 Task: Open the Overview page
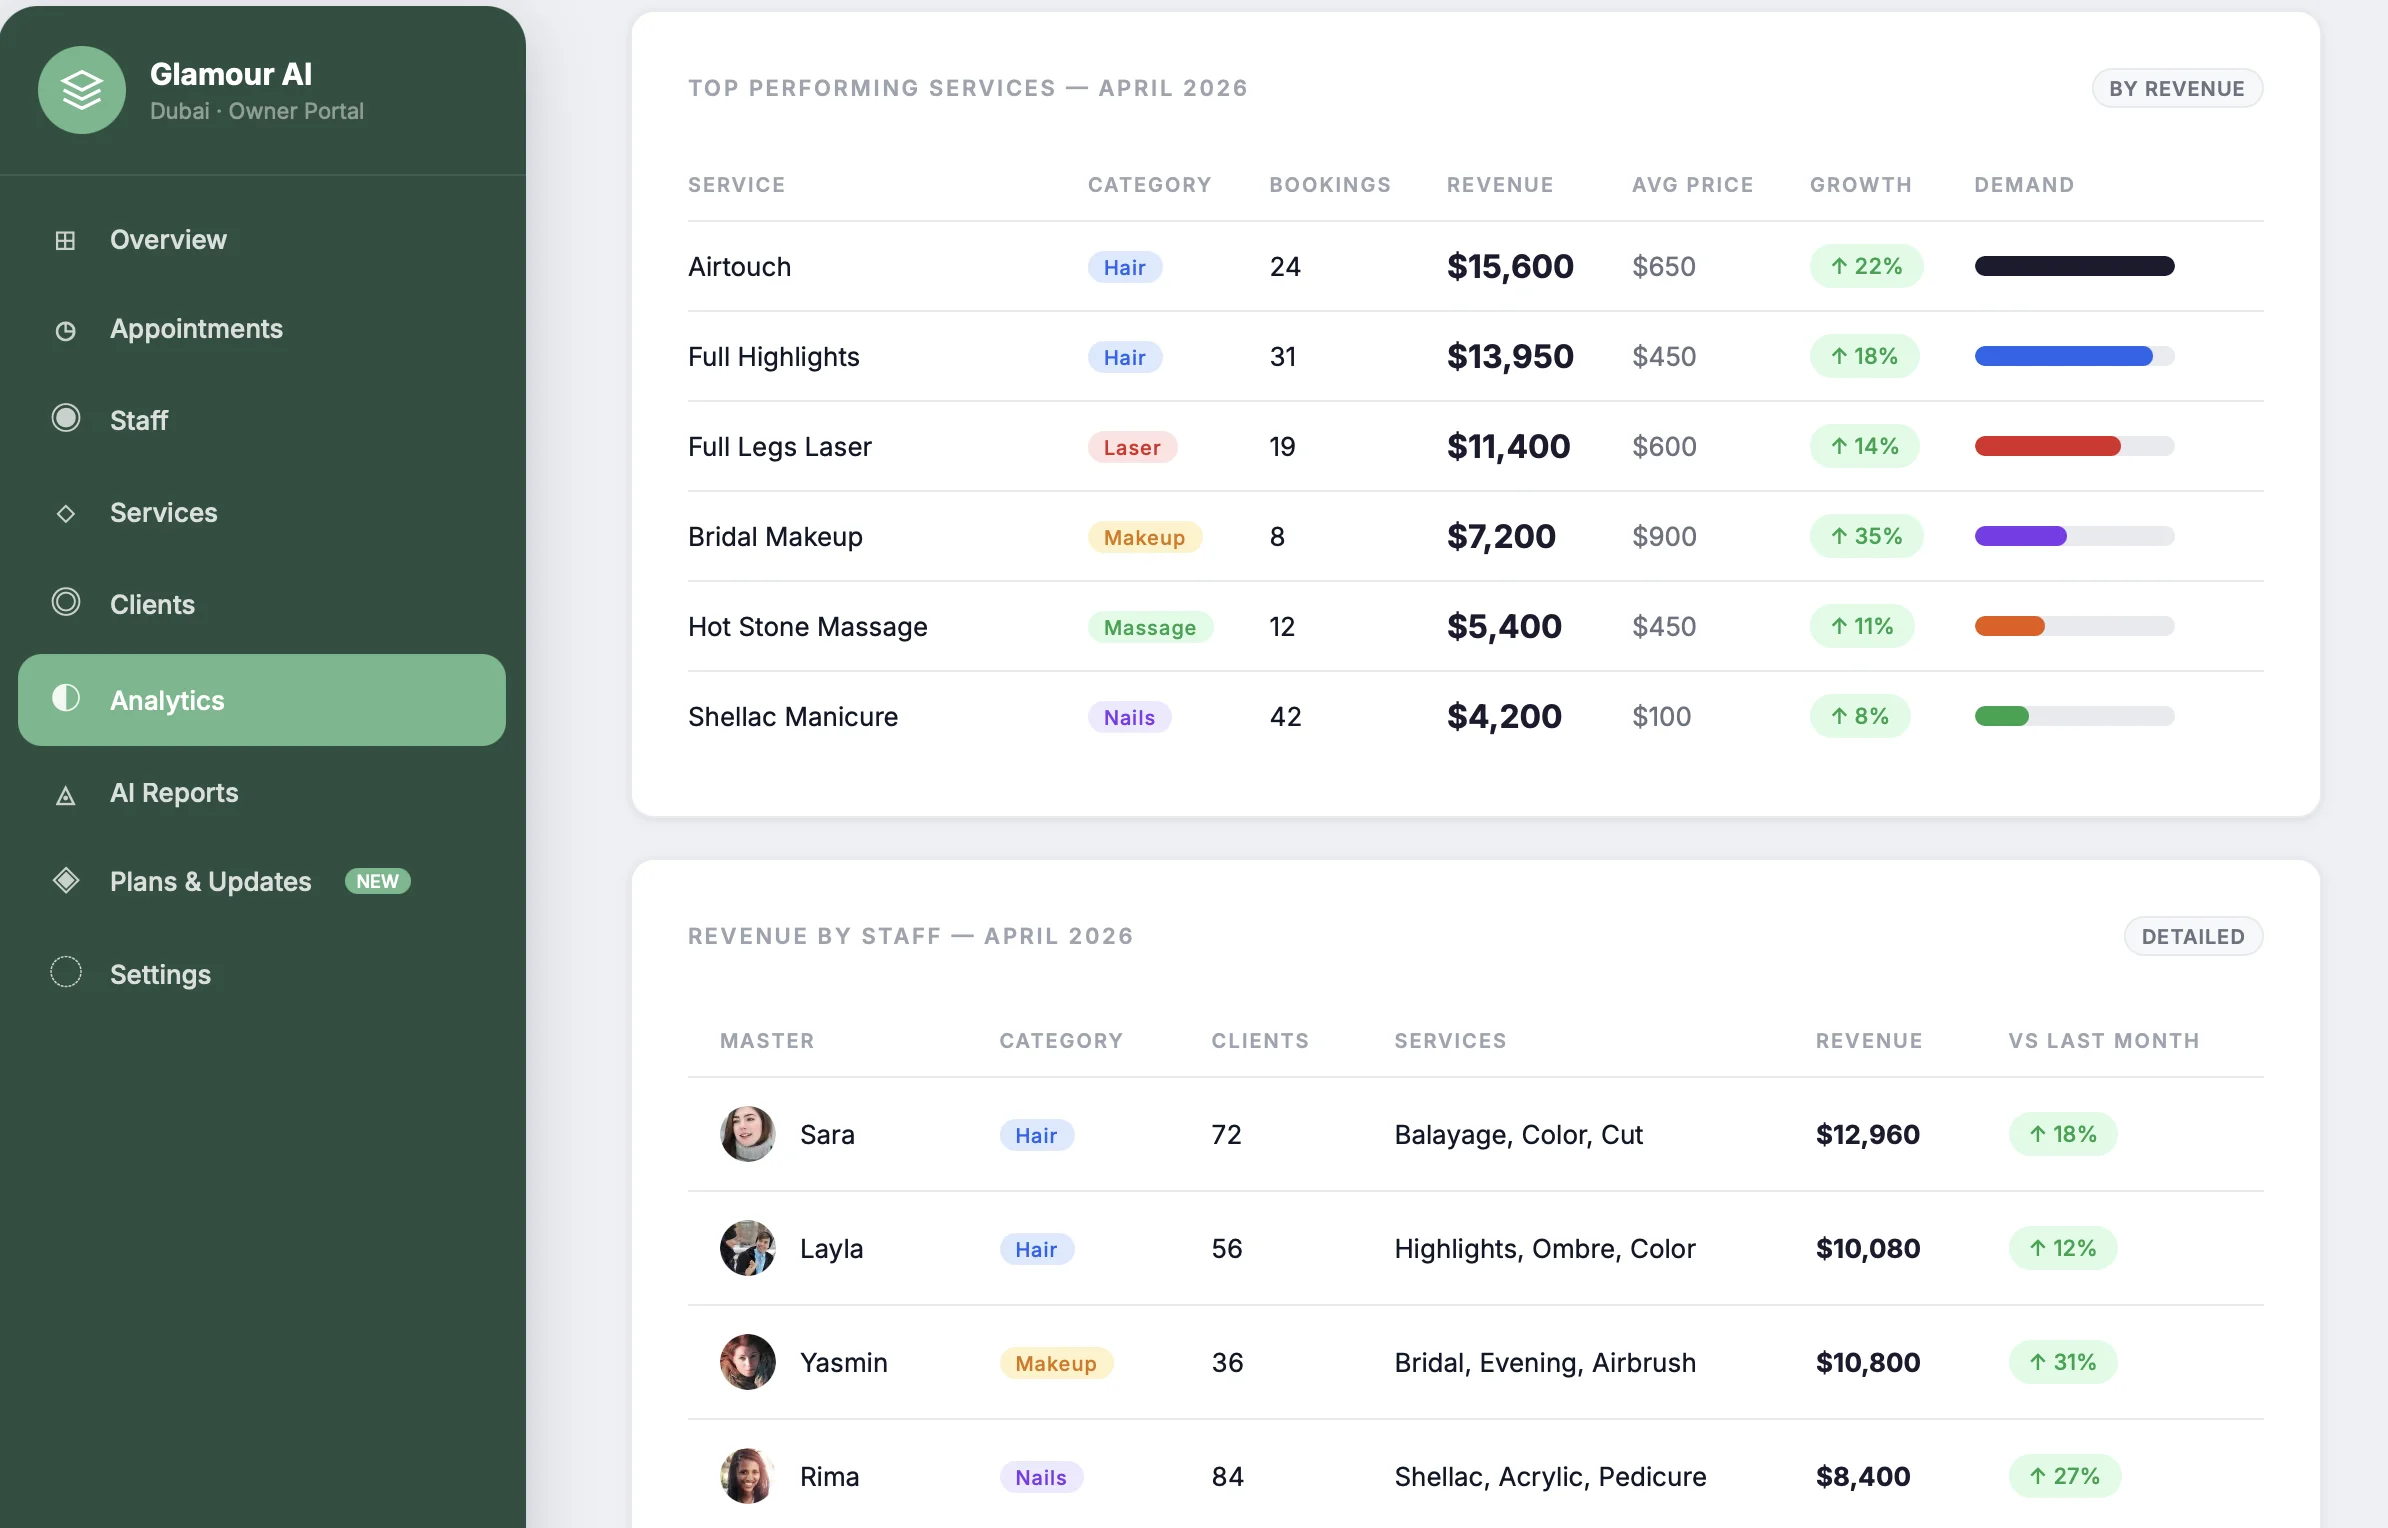[x=262, y=240]
